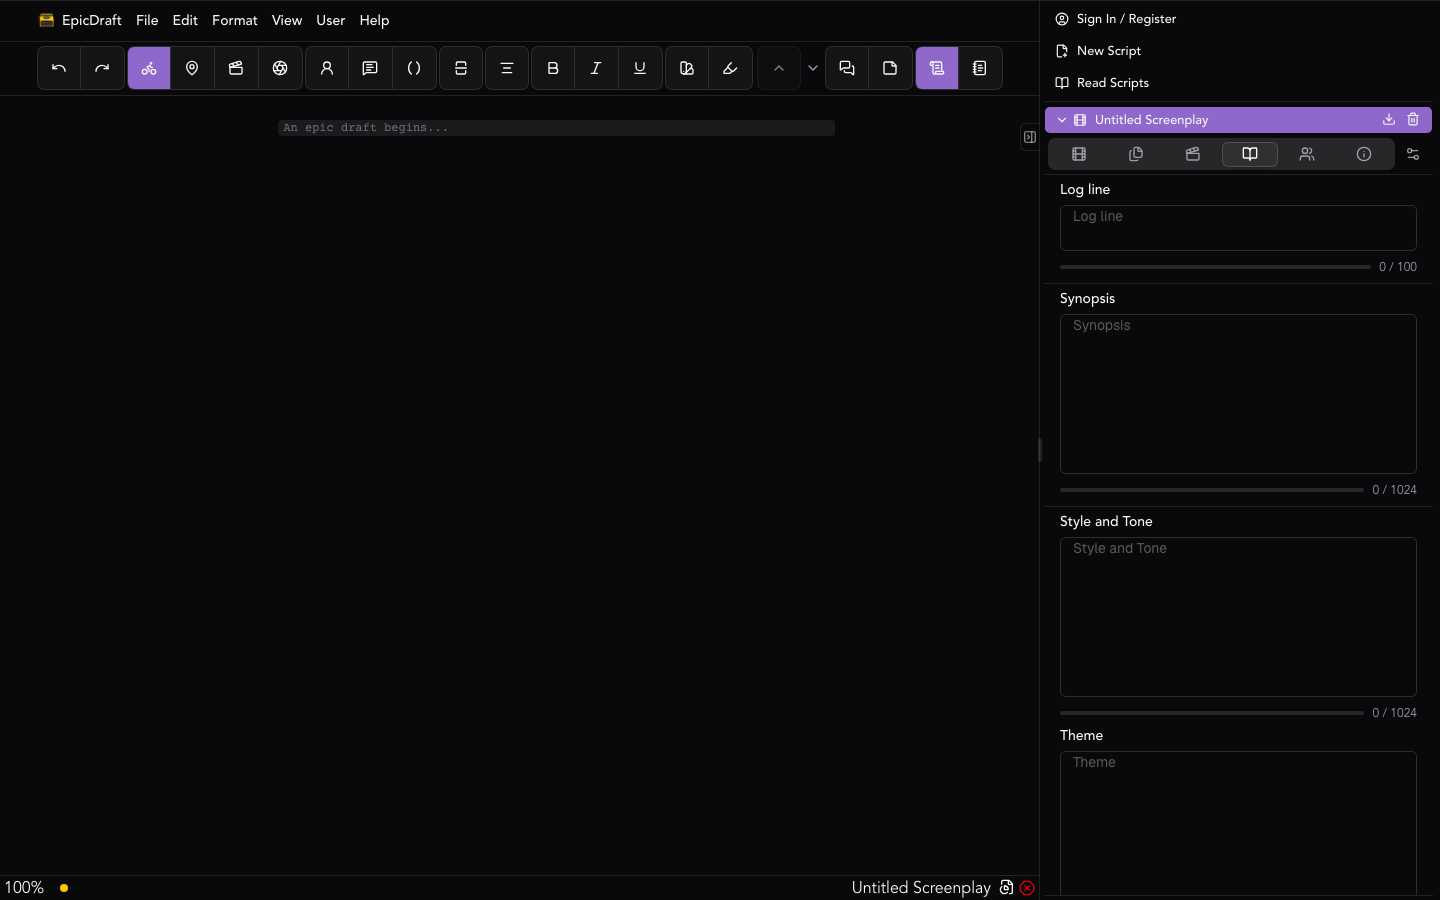Switch to the copies/pages tab

(1136, 154)
